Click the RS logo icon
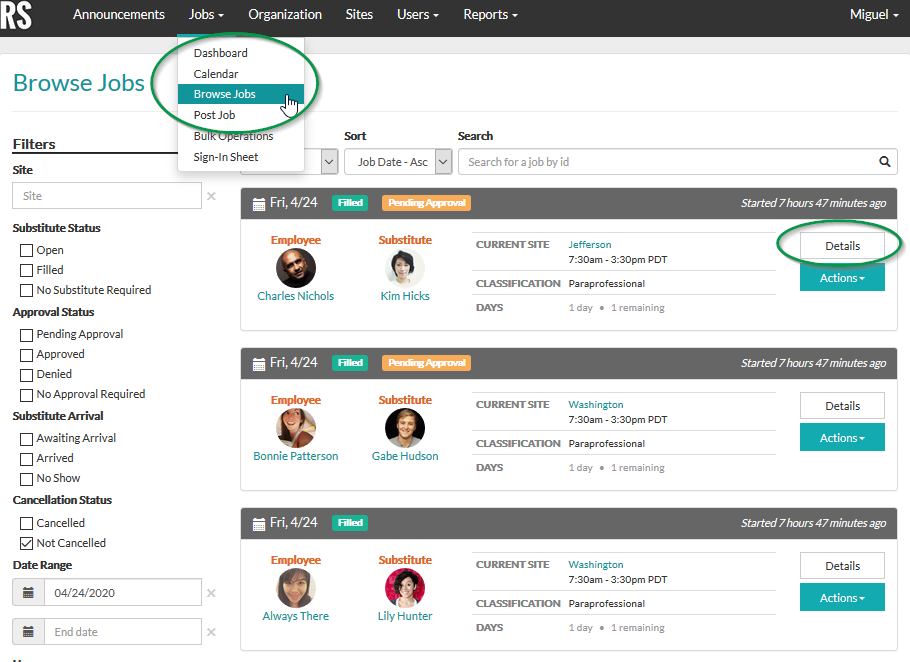Screen dimensions: 910x662 coord(18,17)
